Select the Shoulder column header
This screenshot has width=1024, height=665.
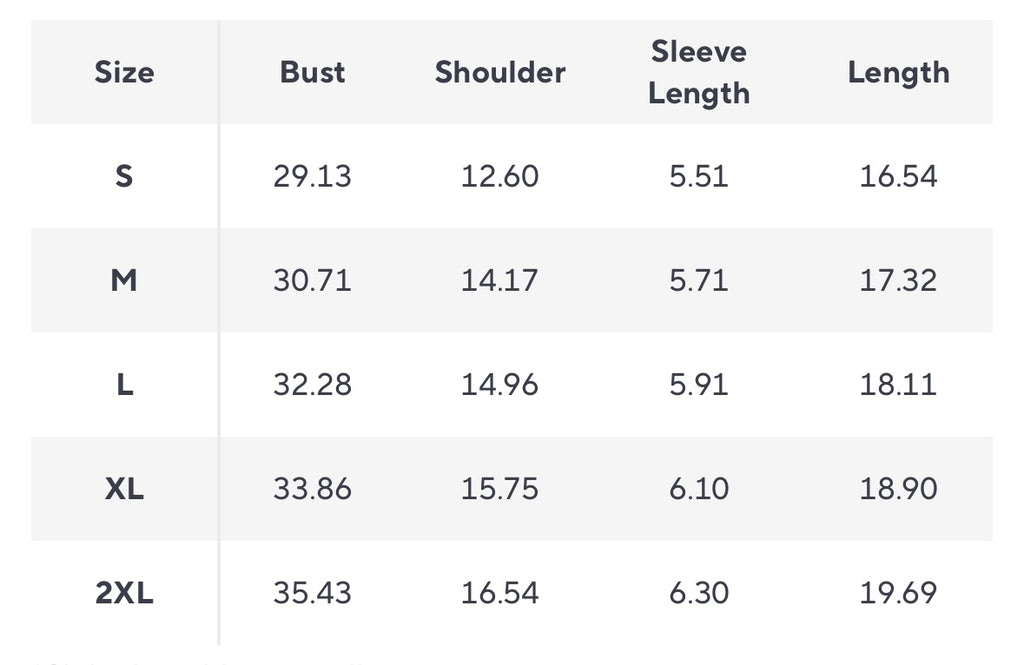[x=500, y=72]
